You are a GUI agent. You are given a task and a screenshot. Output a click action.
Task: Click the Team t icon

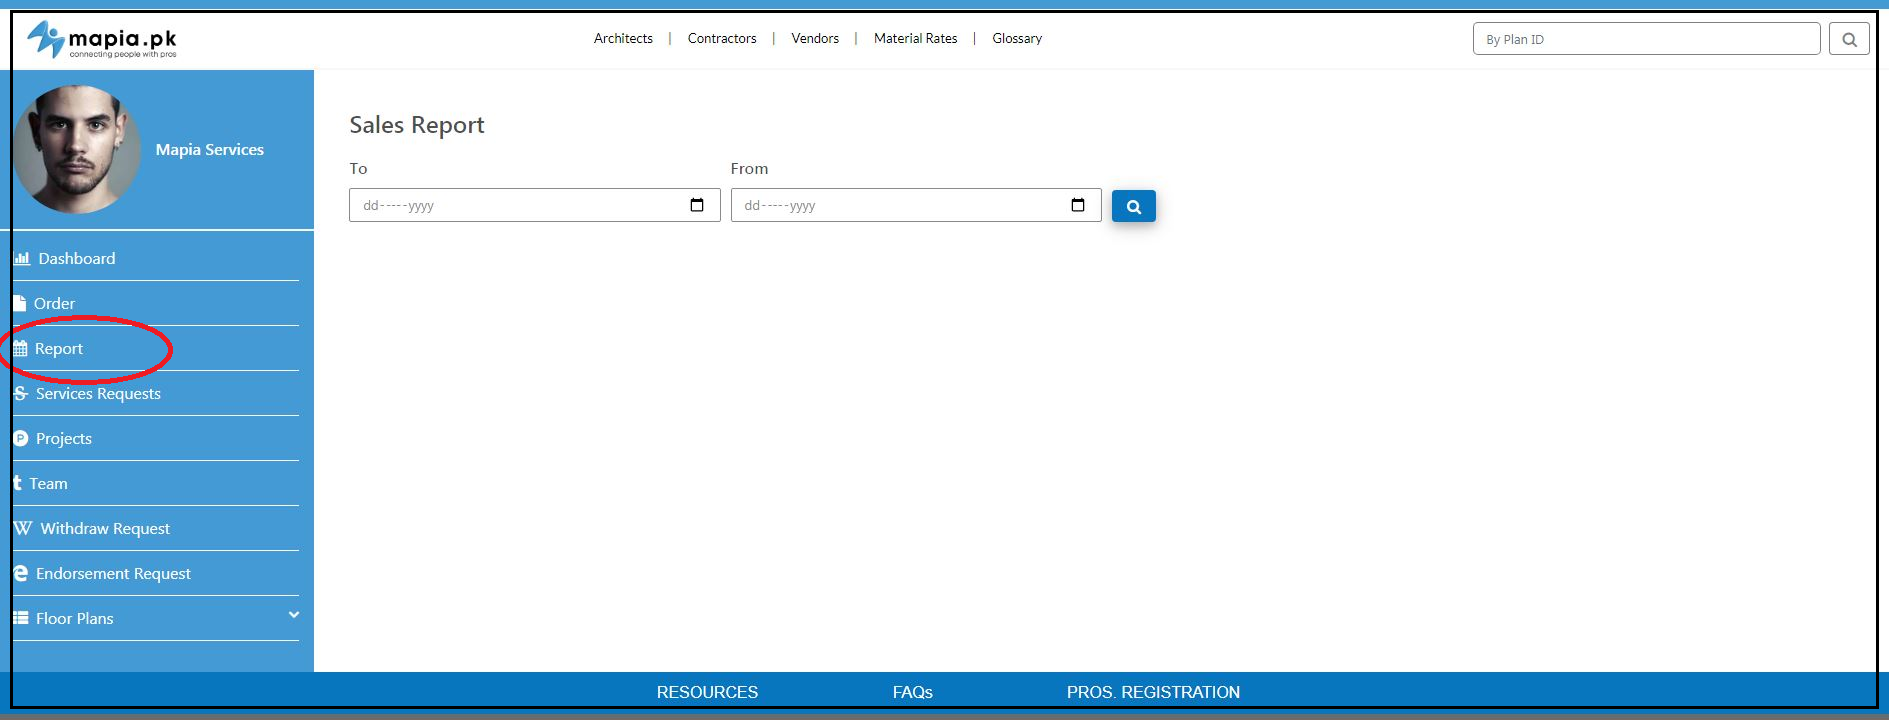click(x=18, y=483)
